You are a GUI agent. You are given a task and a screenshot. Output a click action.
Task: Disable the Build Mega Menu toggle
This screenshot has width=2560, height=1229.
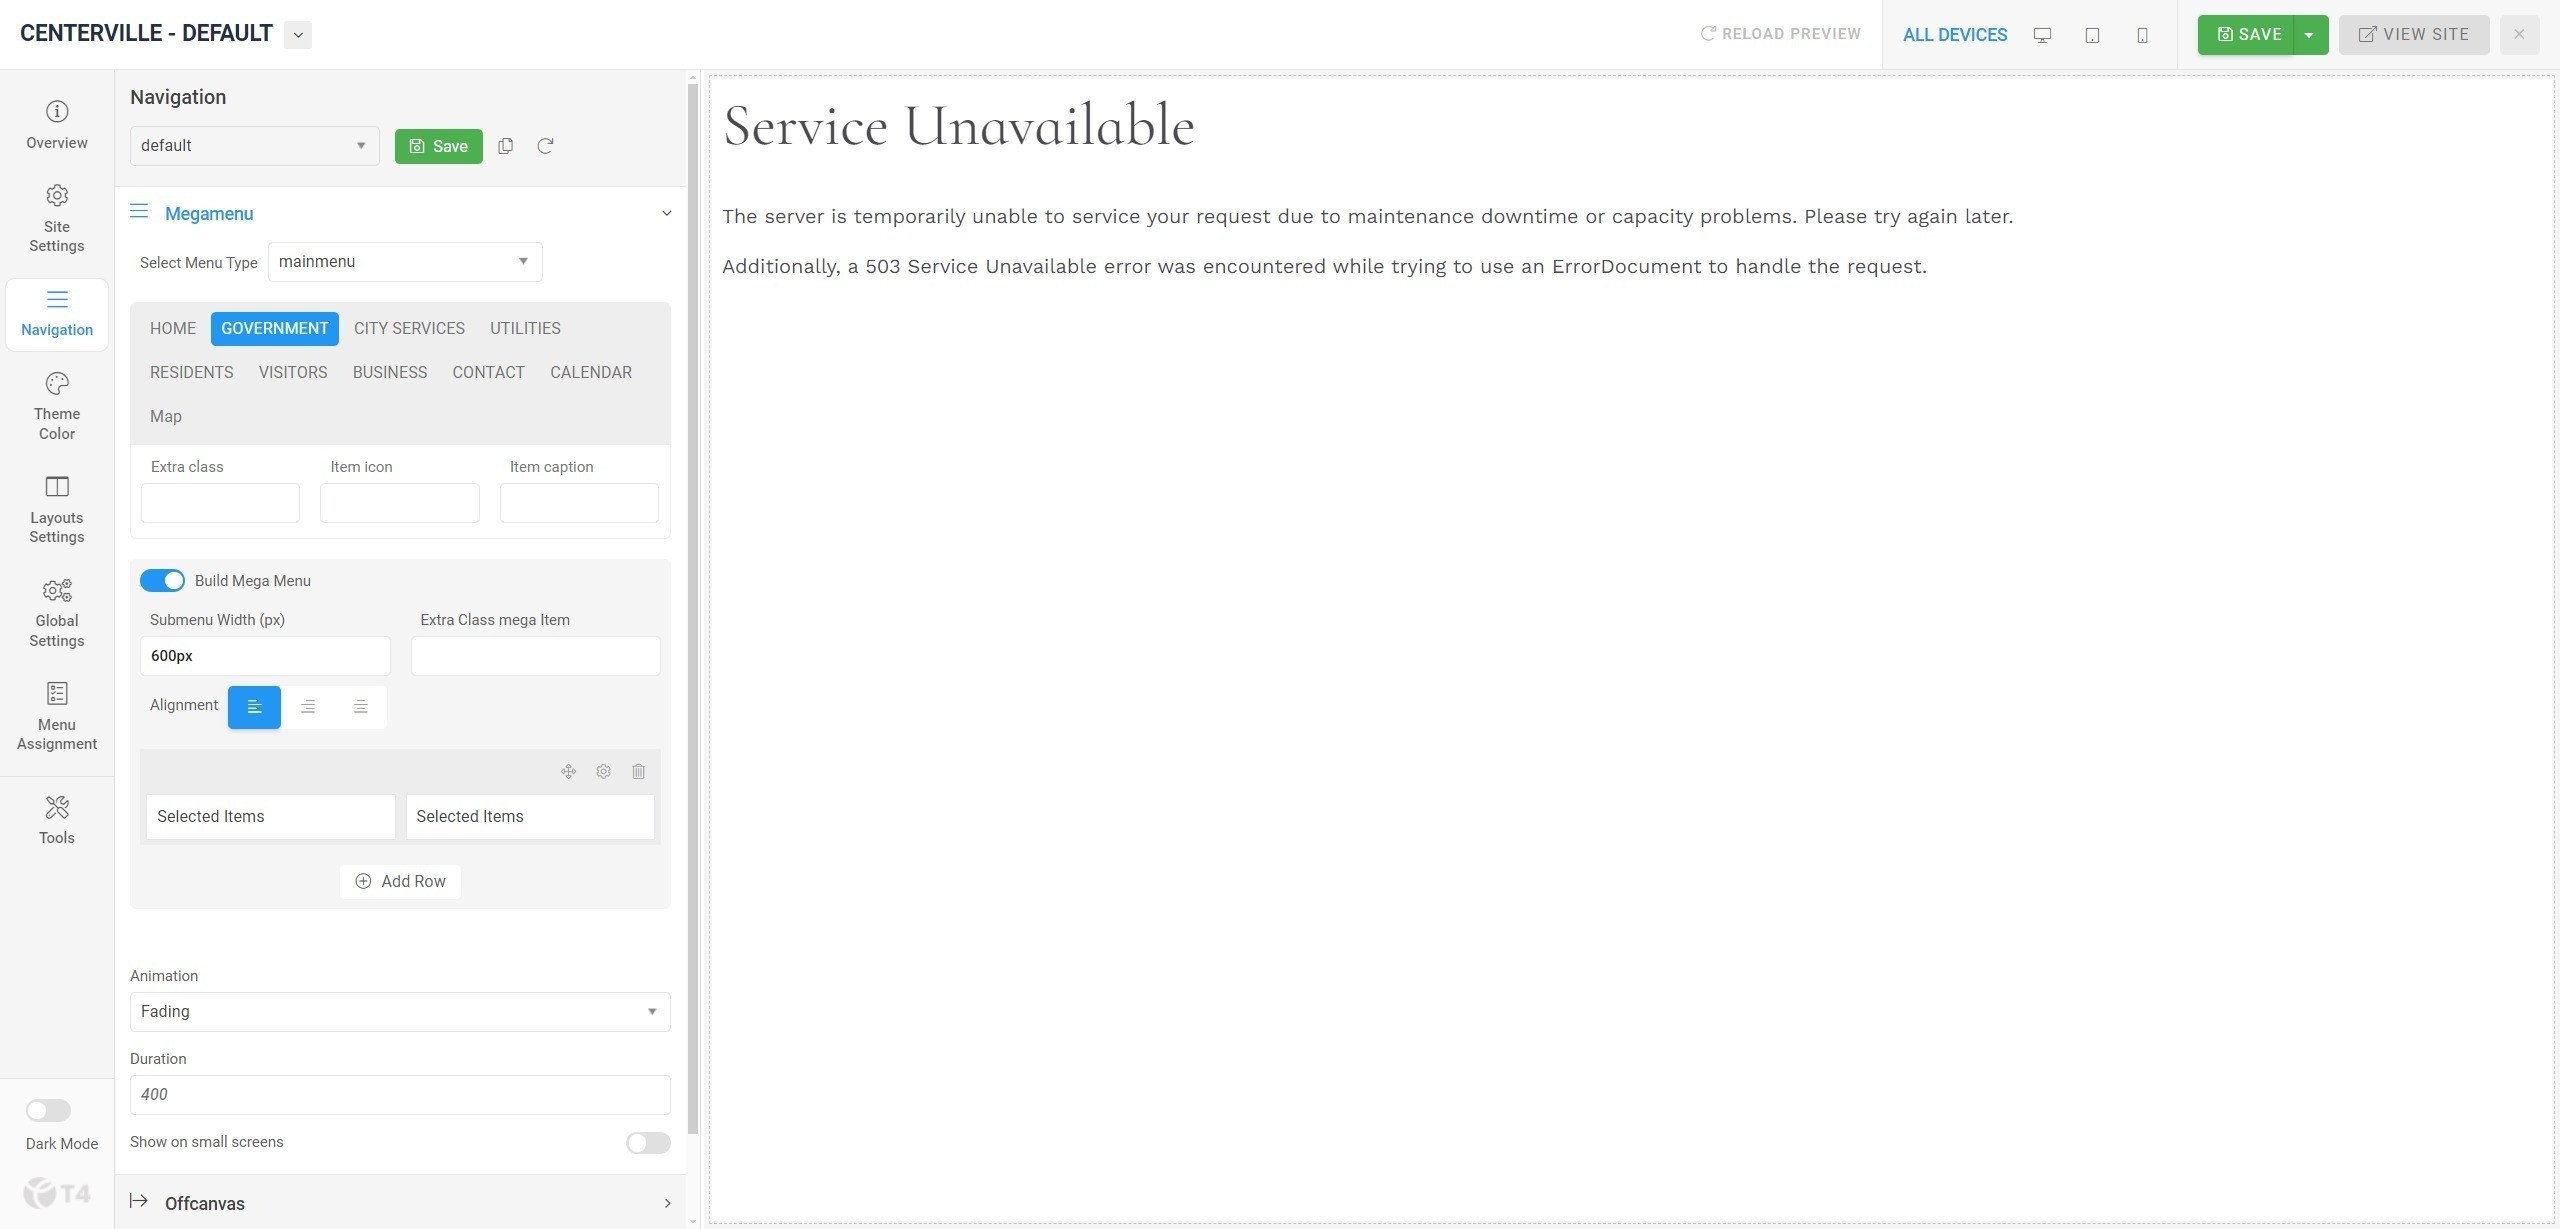162,581
